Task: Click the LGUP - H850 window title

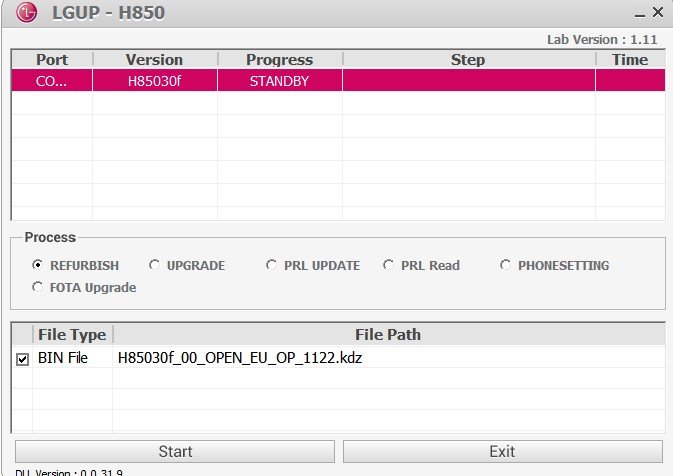Action: point(108,13)
